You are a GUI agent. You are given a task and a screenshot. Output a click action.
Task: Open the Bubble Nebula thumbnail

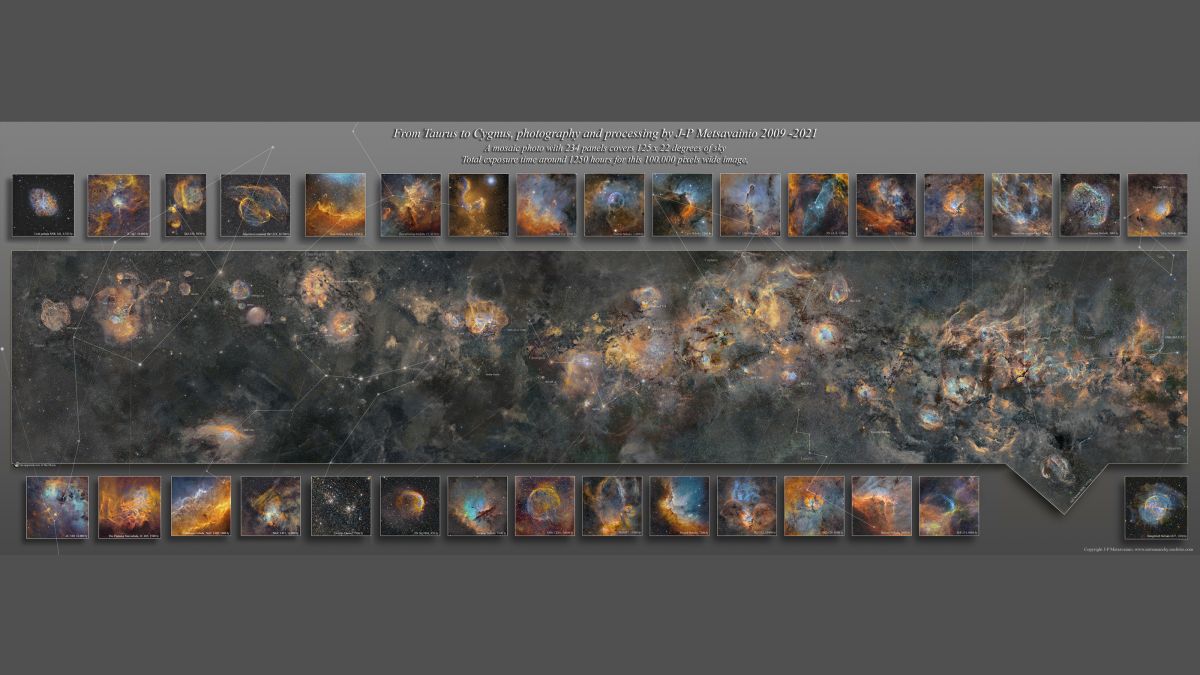point(613,205)
